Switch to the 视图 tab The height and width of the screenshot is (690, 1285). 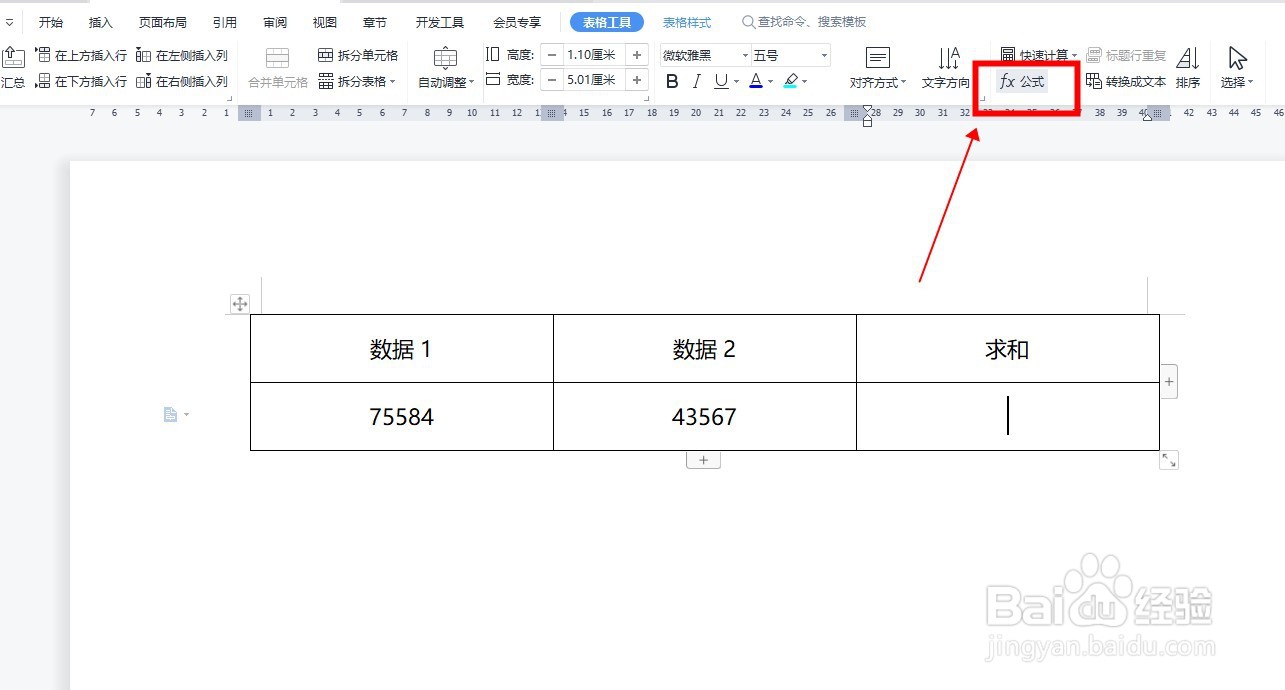[x=325, y=22]
